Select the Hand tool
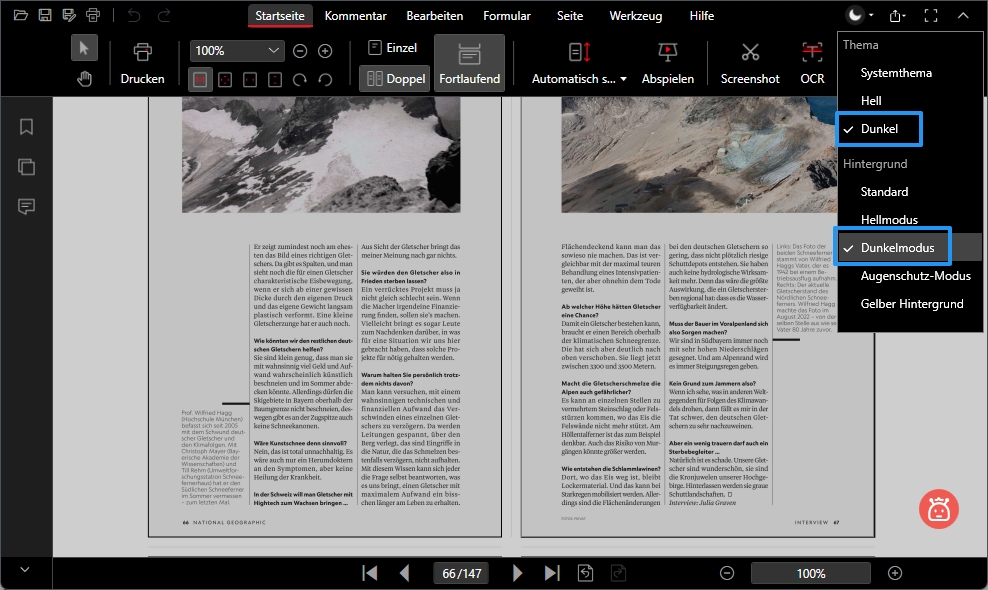The height and width of the screenshot is (590, 988). [x=85, y=77]
